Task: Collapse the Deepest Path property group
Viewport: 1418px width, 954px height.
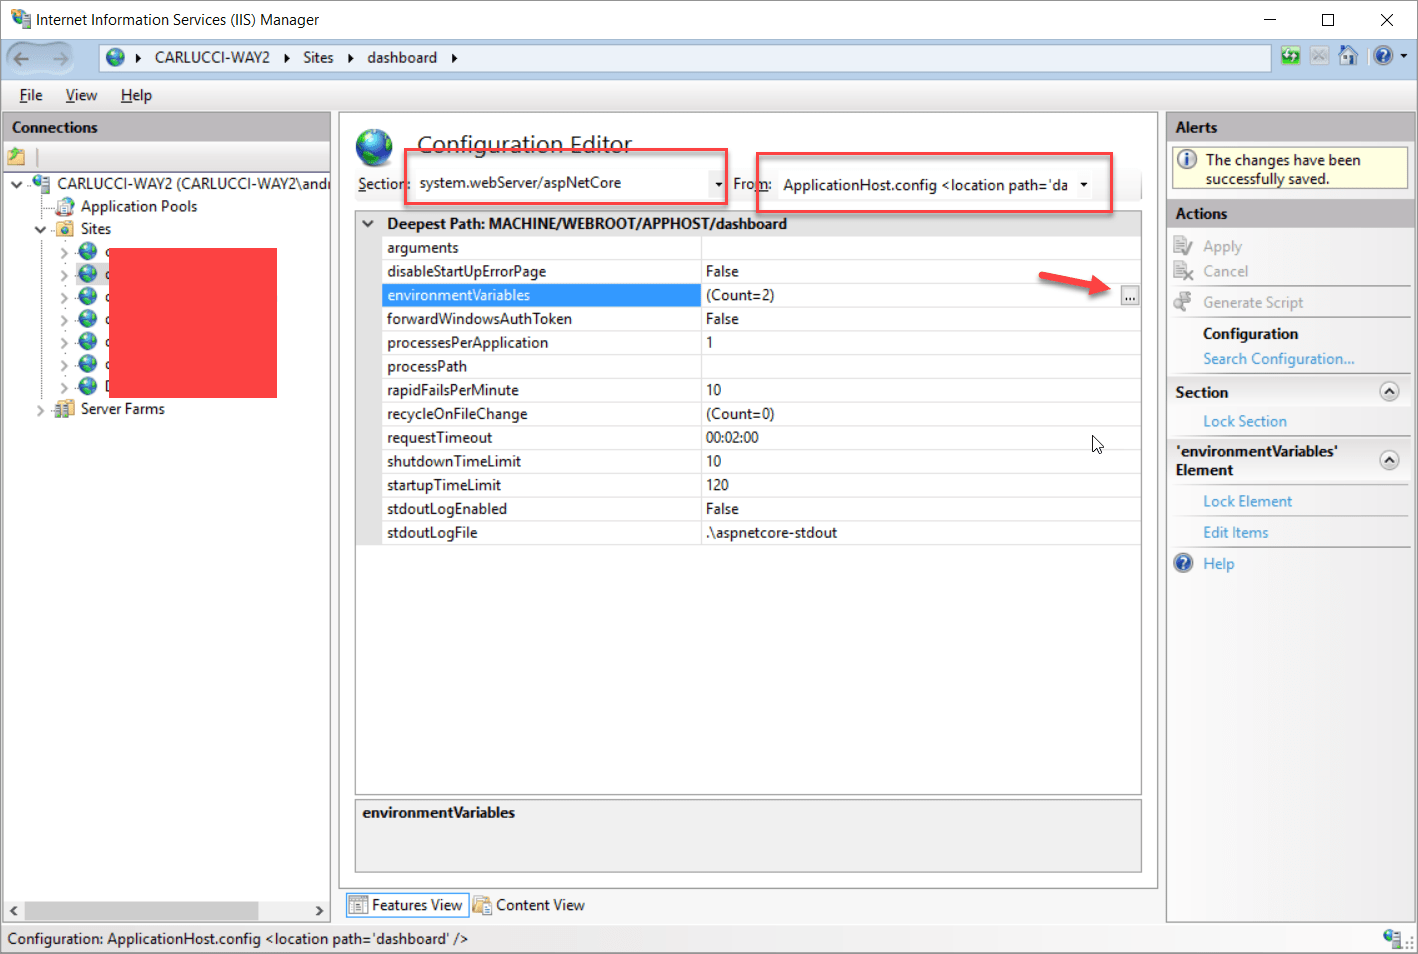Action: point(368,224)
